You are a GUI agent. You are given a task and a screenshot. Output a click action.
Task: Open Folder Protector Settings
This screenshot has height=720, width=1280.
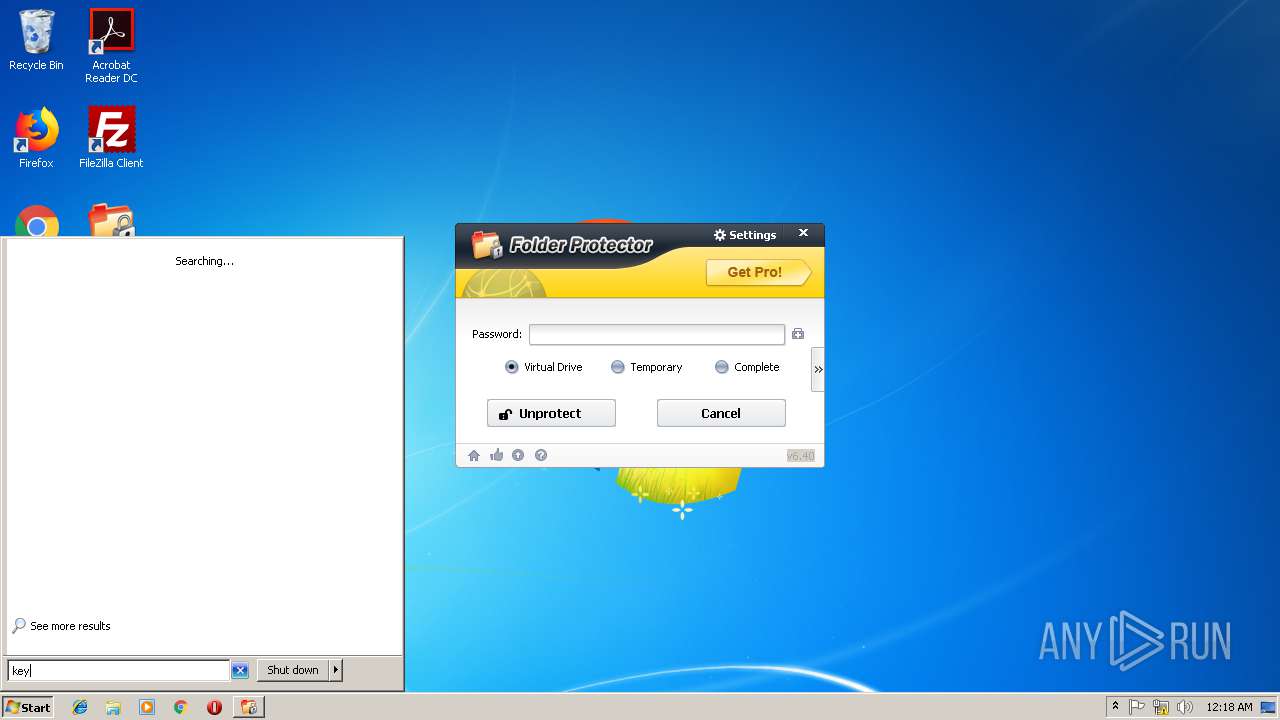[745, 235]
